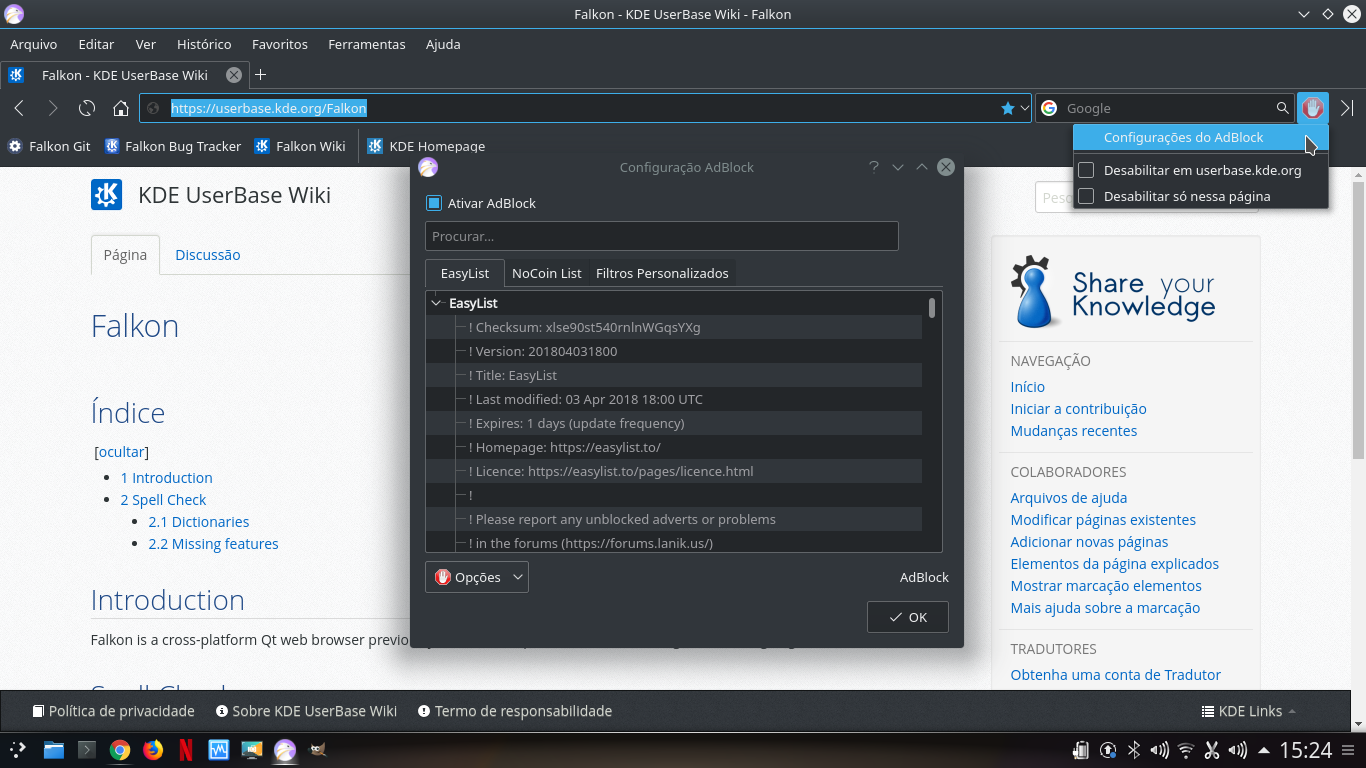Select Configurações do AdBlock menu entry
Screen dimensions: 1366x768
[1201, 138]
